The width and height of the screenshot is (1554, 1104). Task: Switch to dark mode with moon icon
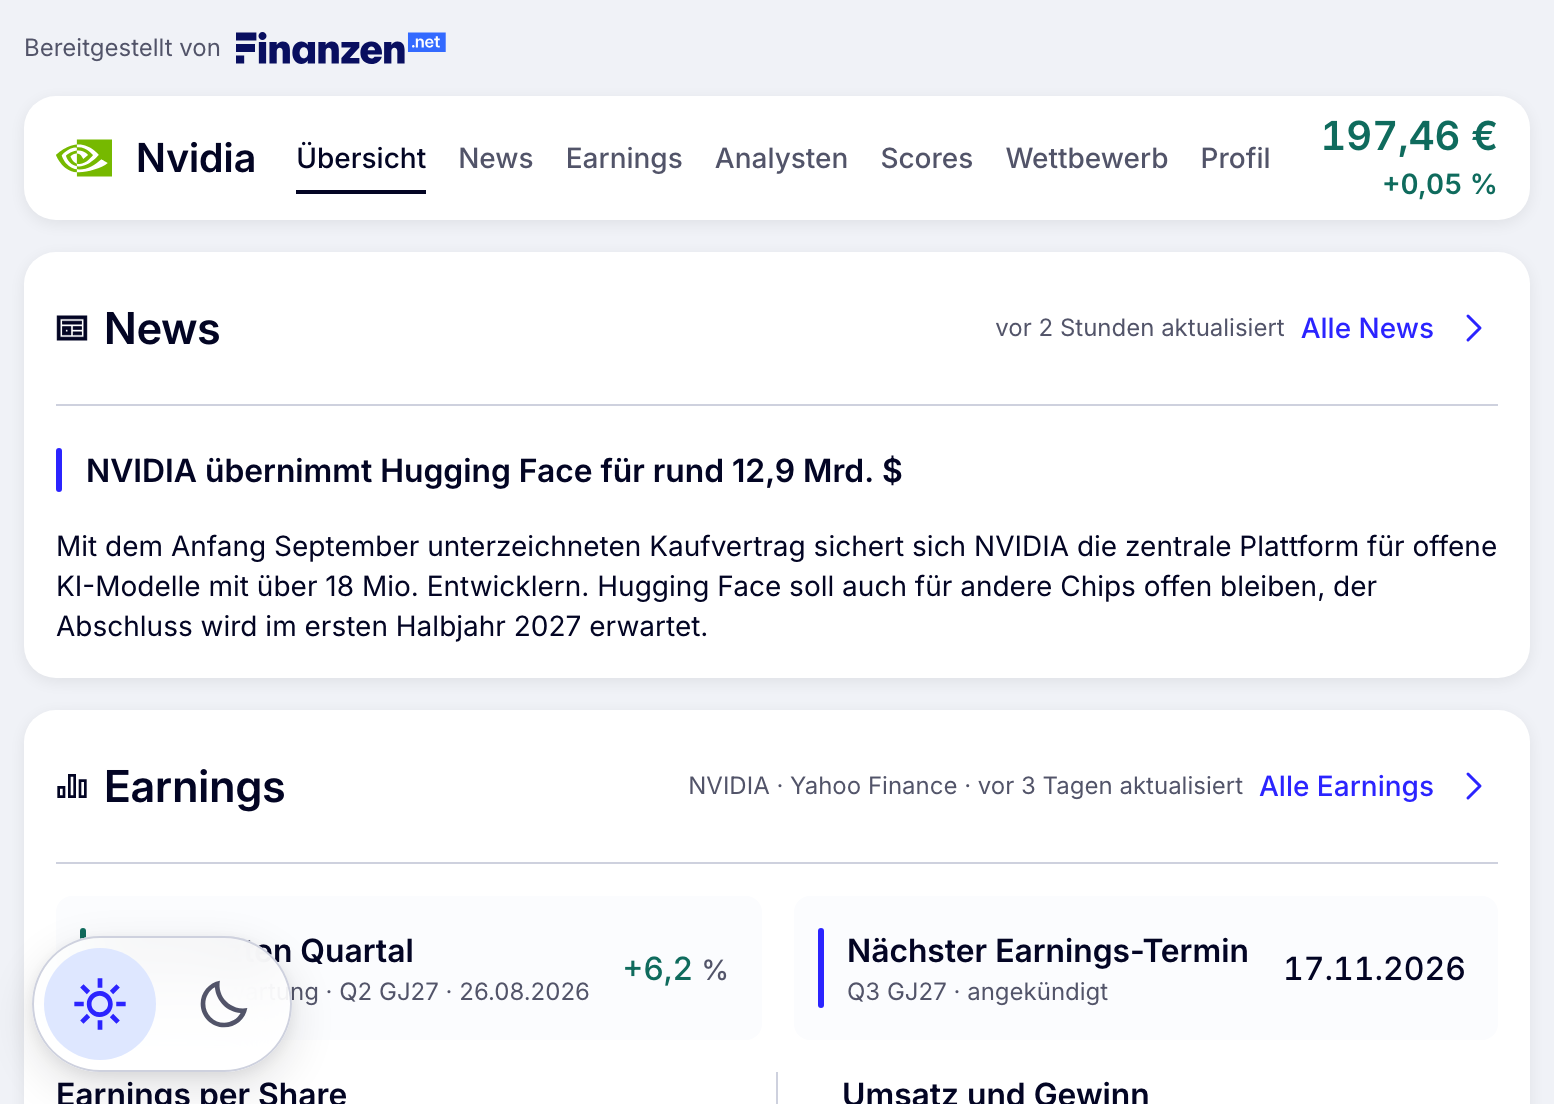click(x=224, y=1003)
